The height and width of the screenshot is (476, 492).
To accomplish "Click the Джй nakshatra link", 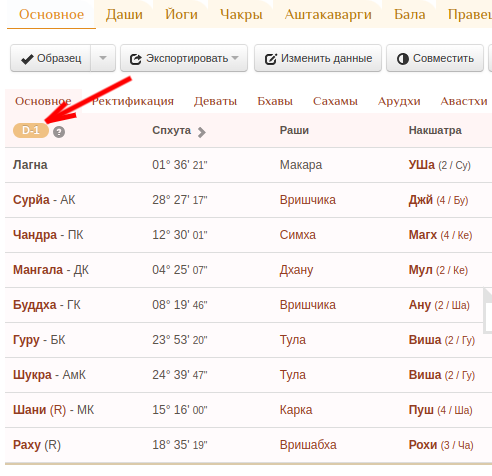I will 420,200.
